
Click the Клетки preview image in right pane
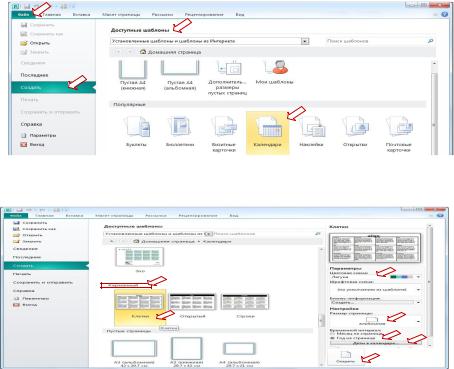375,247
